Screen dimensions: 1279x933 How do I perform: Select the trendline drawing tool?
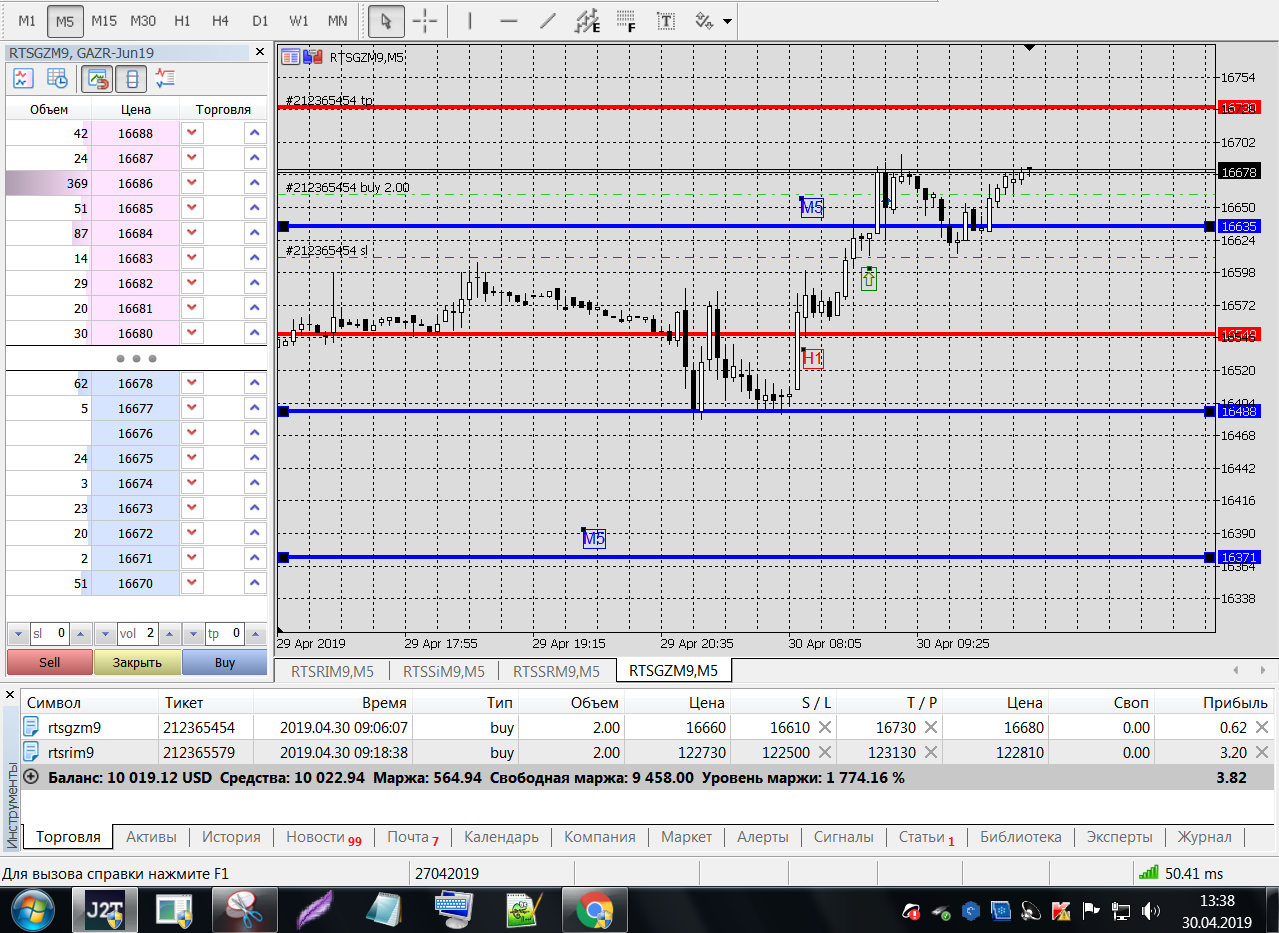[x=547, y=20]
